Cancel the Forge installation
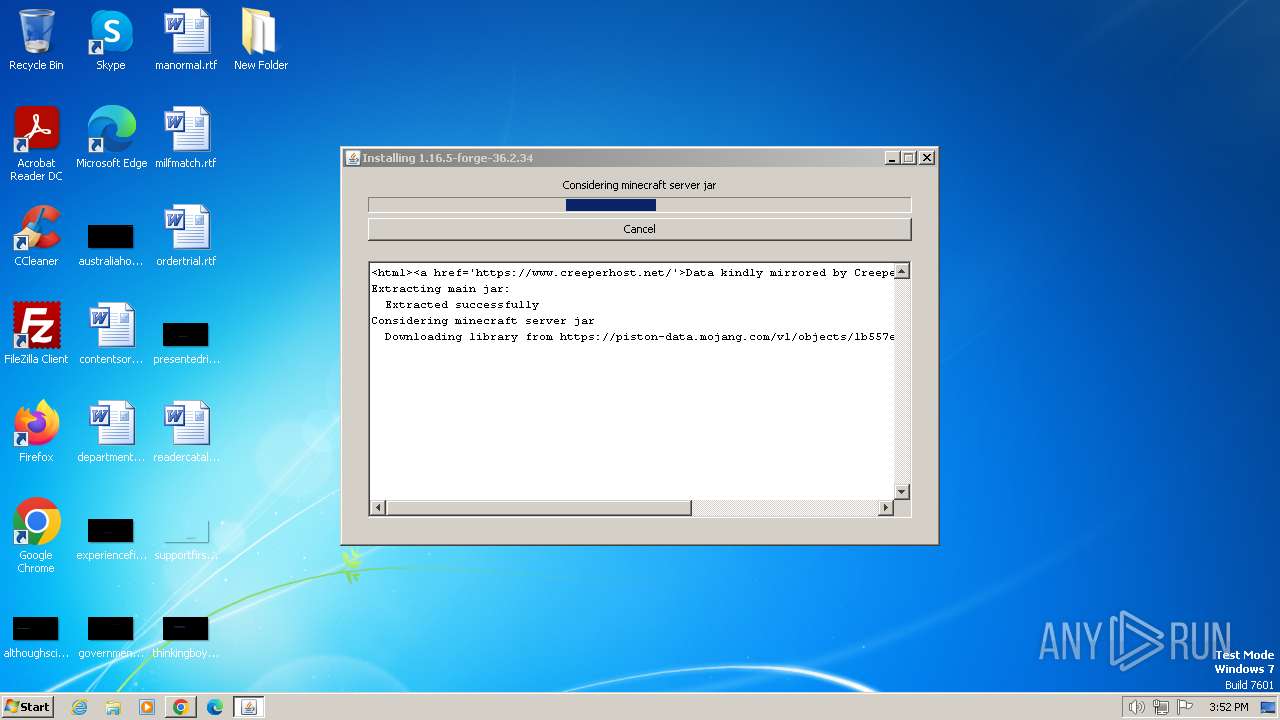 click(x=639, y=229)
